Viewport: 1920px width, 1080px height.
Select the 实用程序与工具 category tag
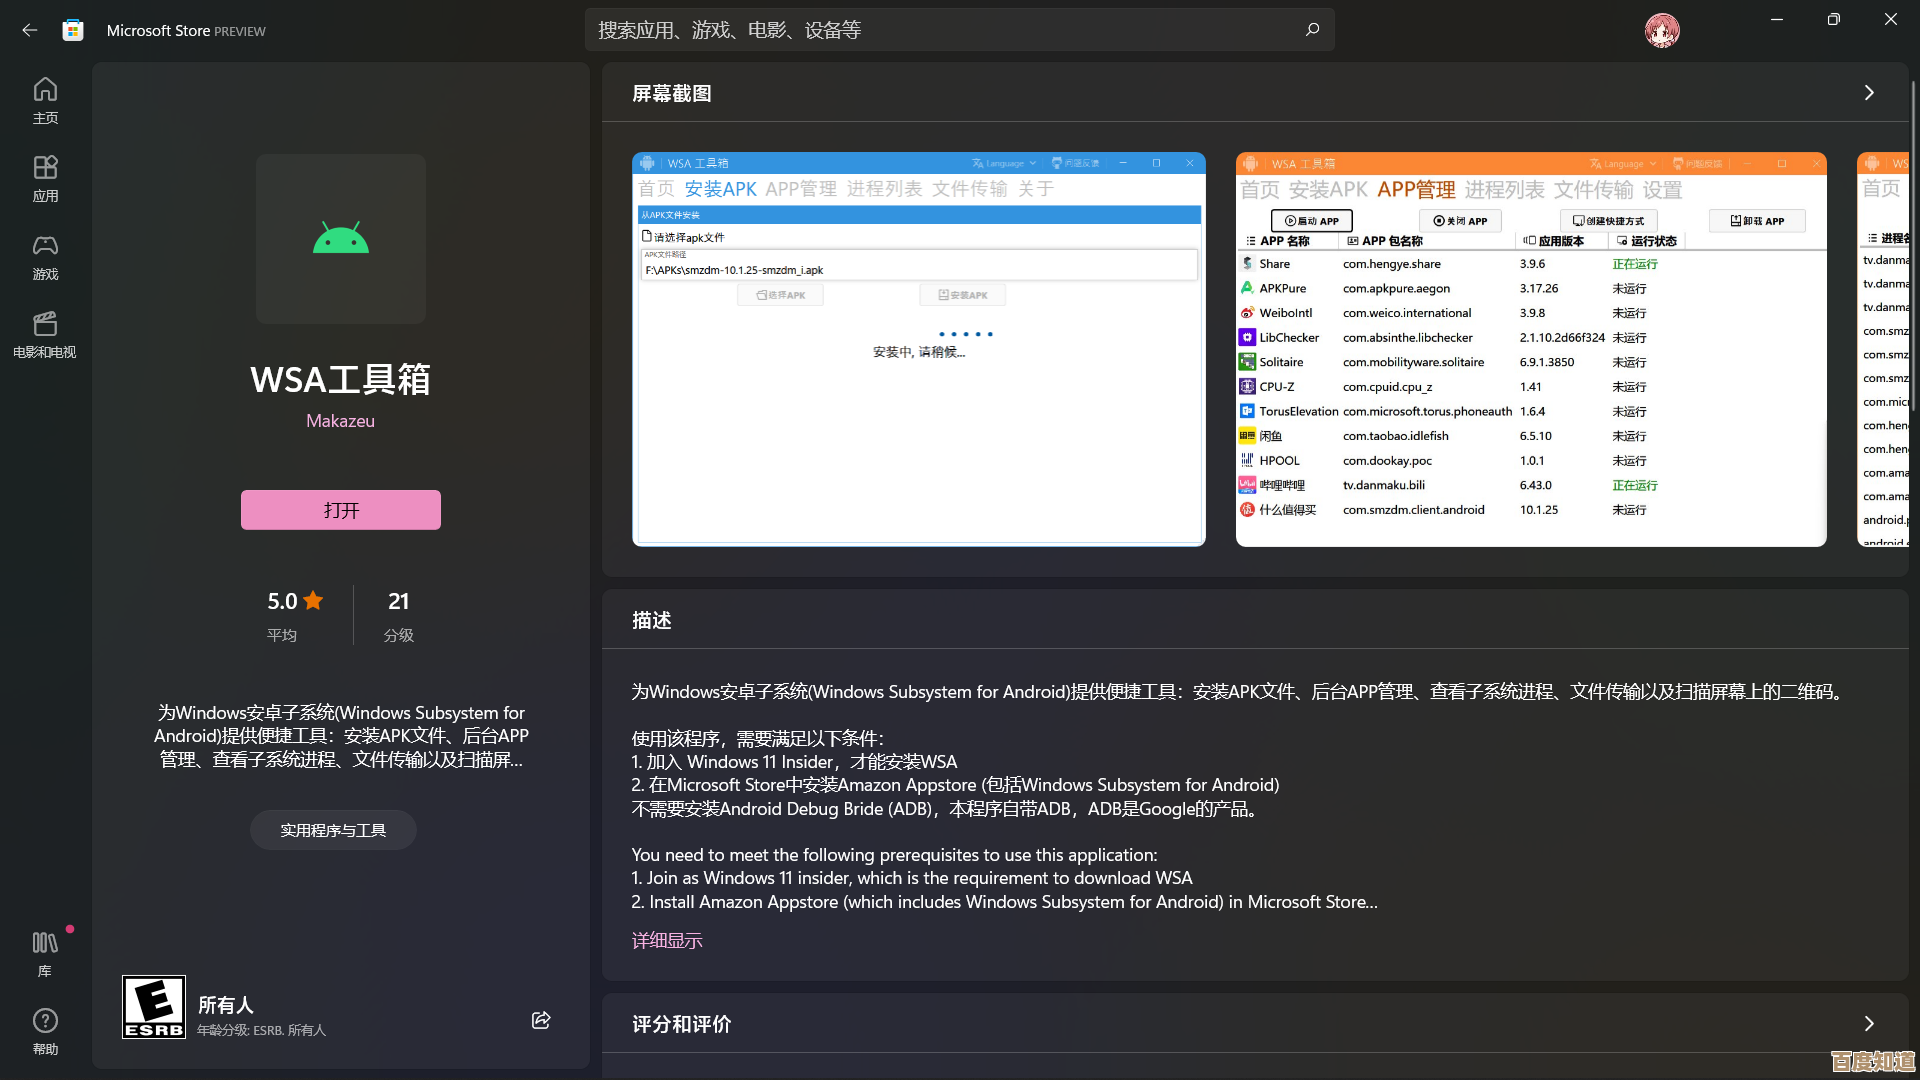[333, 830]
